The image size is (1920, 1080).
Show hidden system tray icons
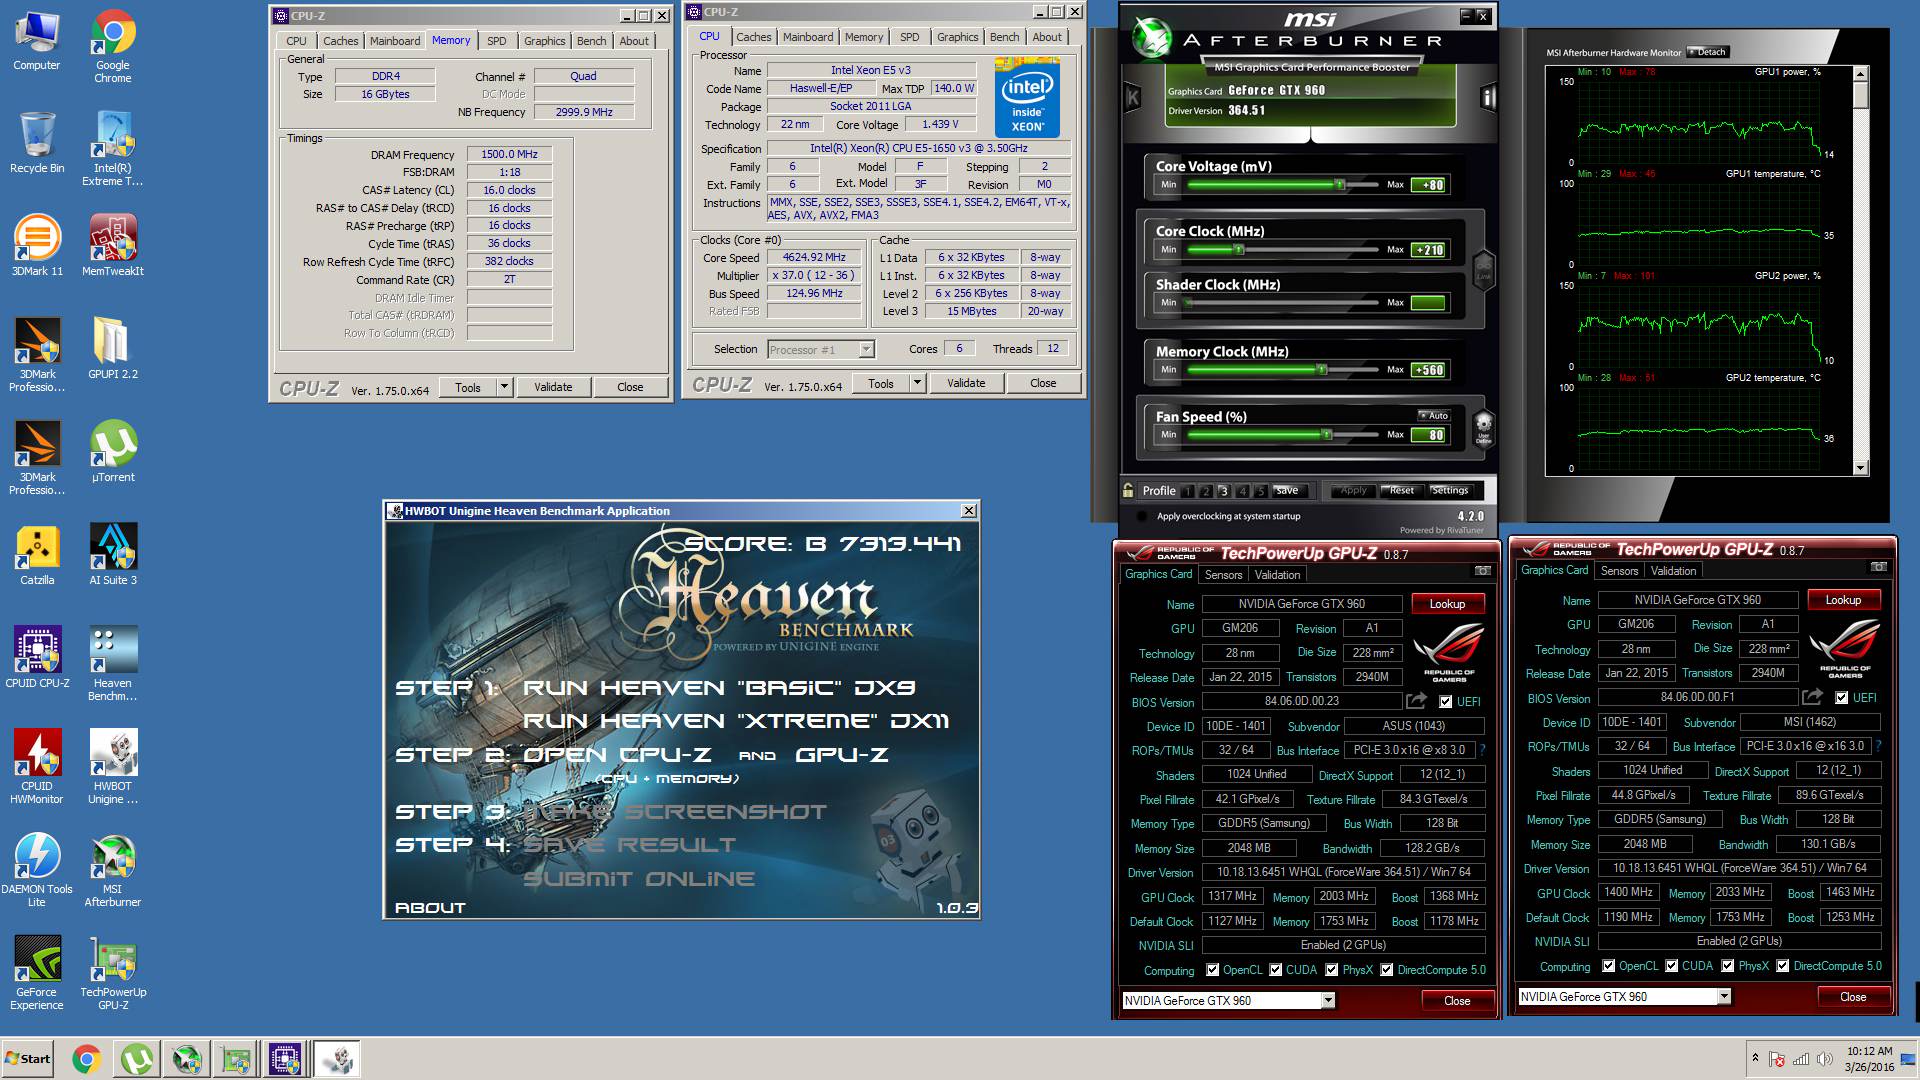[1754, 1057]
